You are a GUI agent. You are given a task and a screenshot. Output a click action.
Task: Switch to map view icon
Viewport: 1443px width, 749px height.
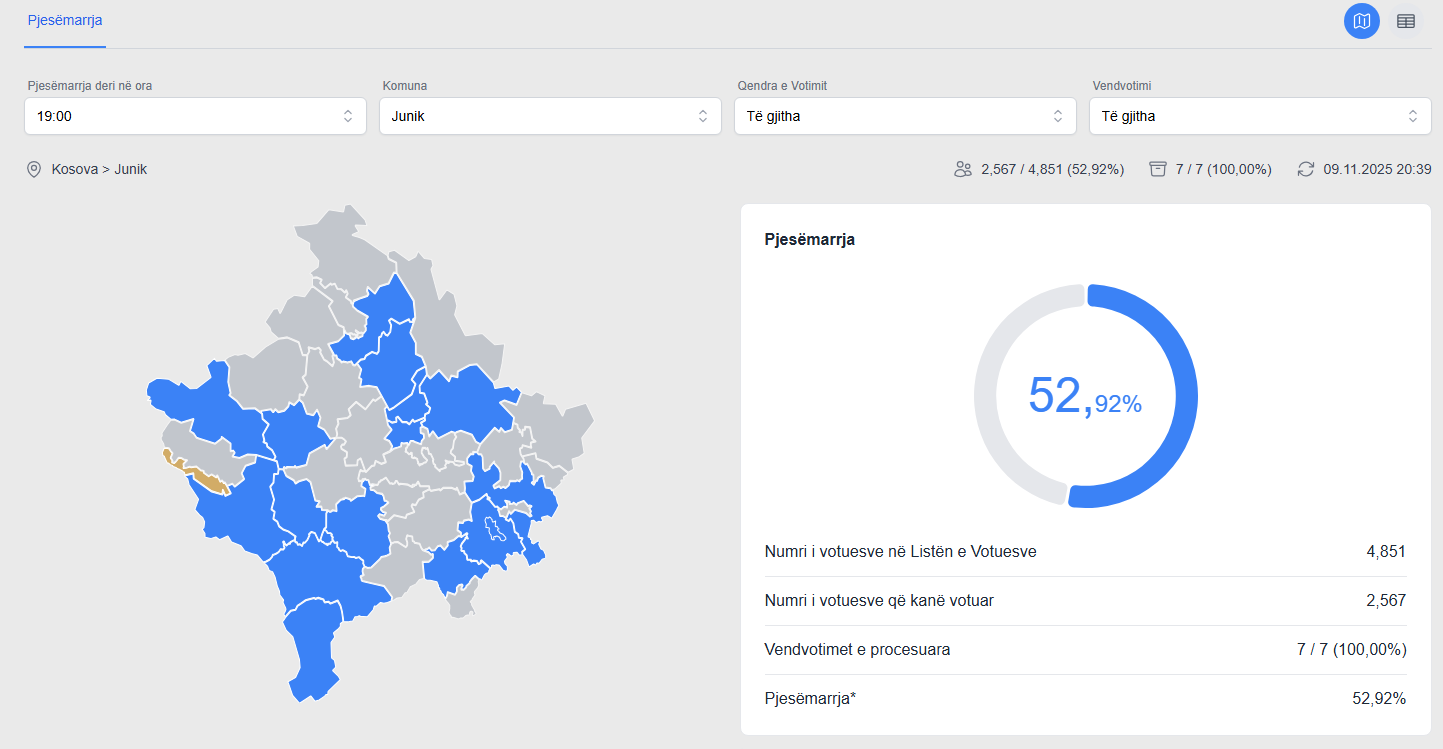pyautogui.click(x=1361, y=21)
